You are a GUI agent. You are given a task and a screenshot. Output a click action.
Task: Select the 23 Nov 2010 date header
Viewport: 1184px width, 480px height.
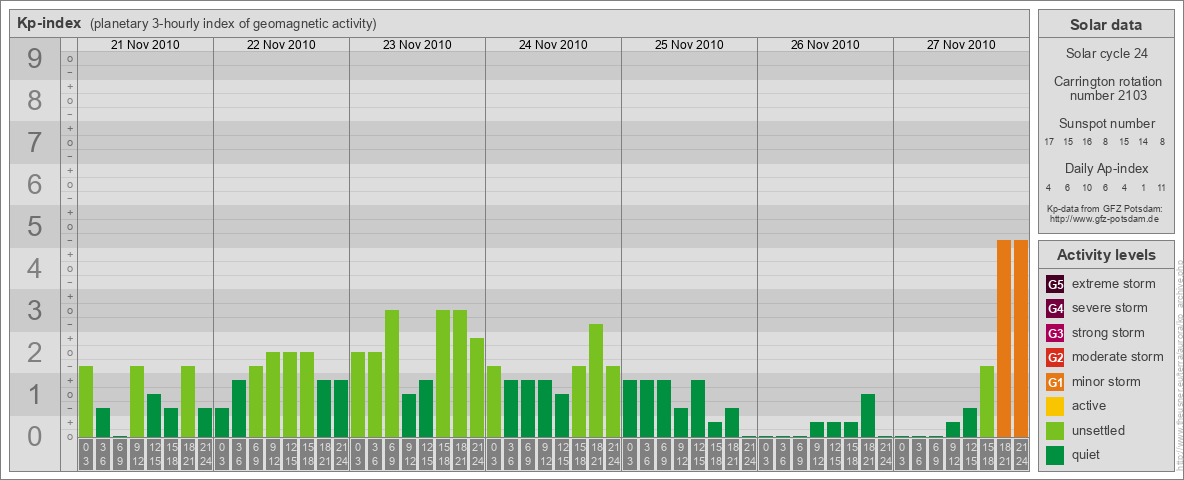coord(417,45)
